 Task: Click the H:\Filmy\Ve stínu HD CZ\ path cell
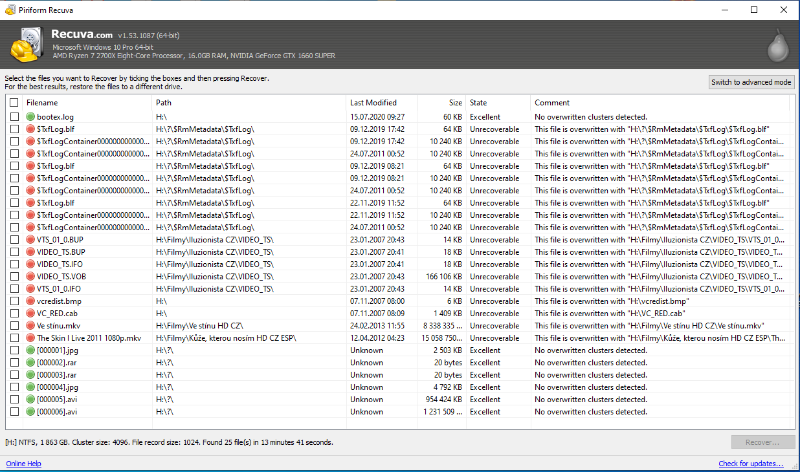coord(199,326)
